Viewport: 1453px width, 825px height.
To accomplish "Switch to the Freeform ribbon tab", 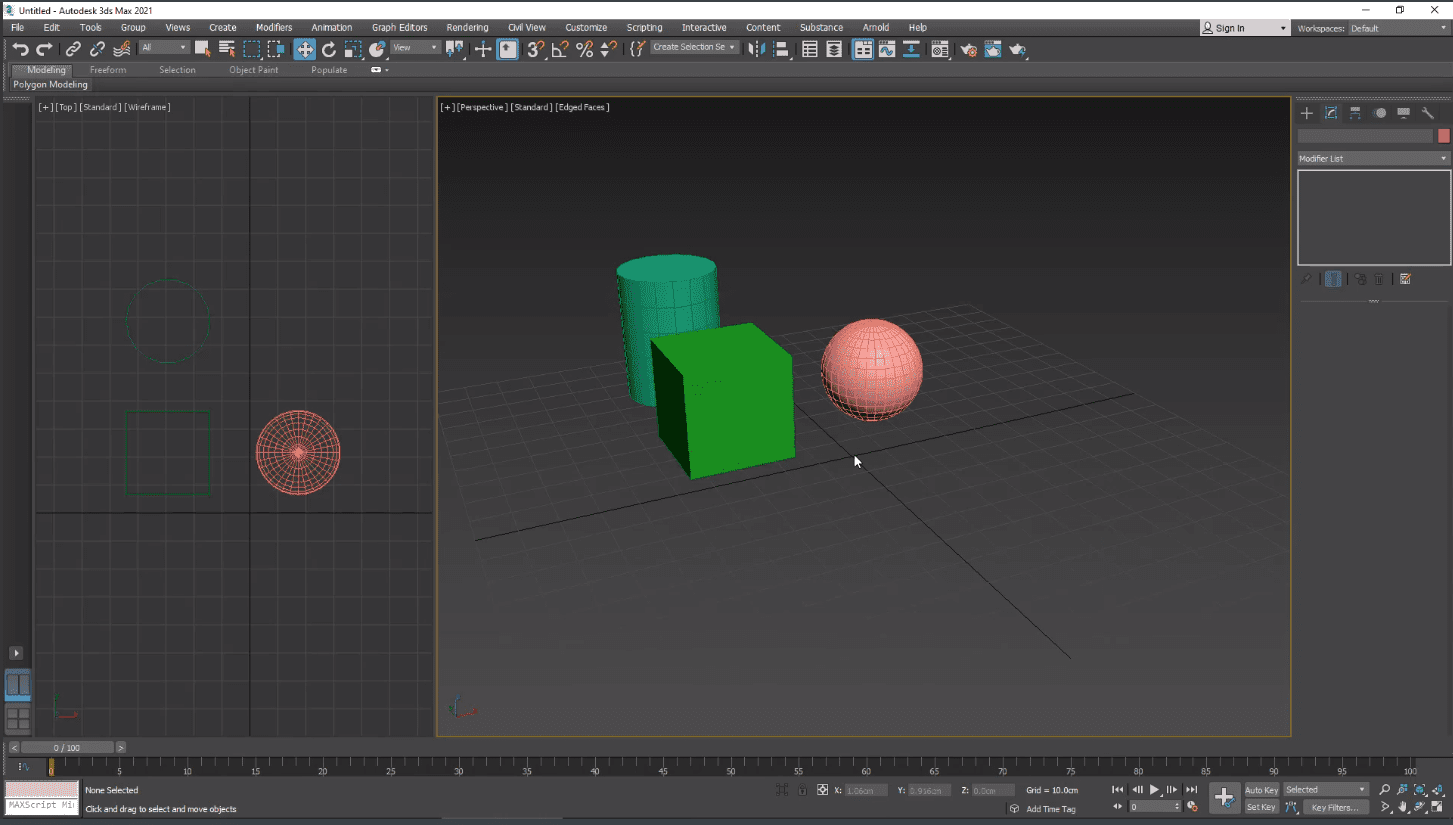I will click(108, 70).
